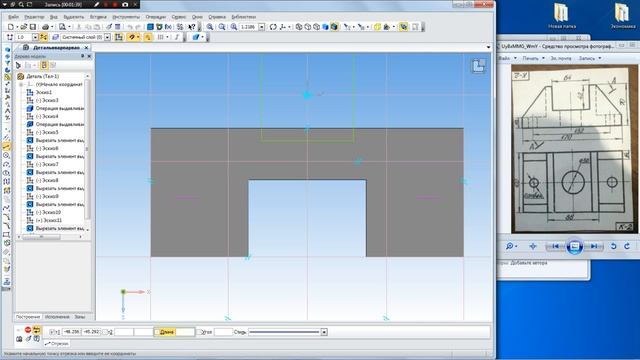Toggle the Angle (Угол) checkbox

pos(200,332)
